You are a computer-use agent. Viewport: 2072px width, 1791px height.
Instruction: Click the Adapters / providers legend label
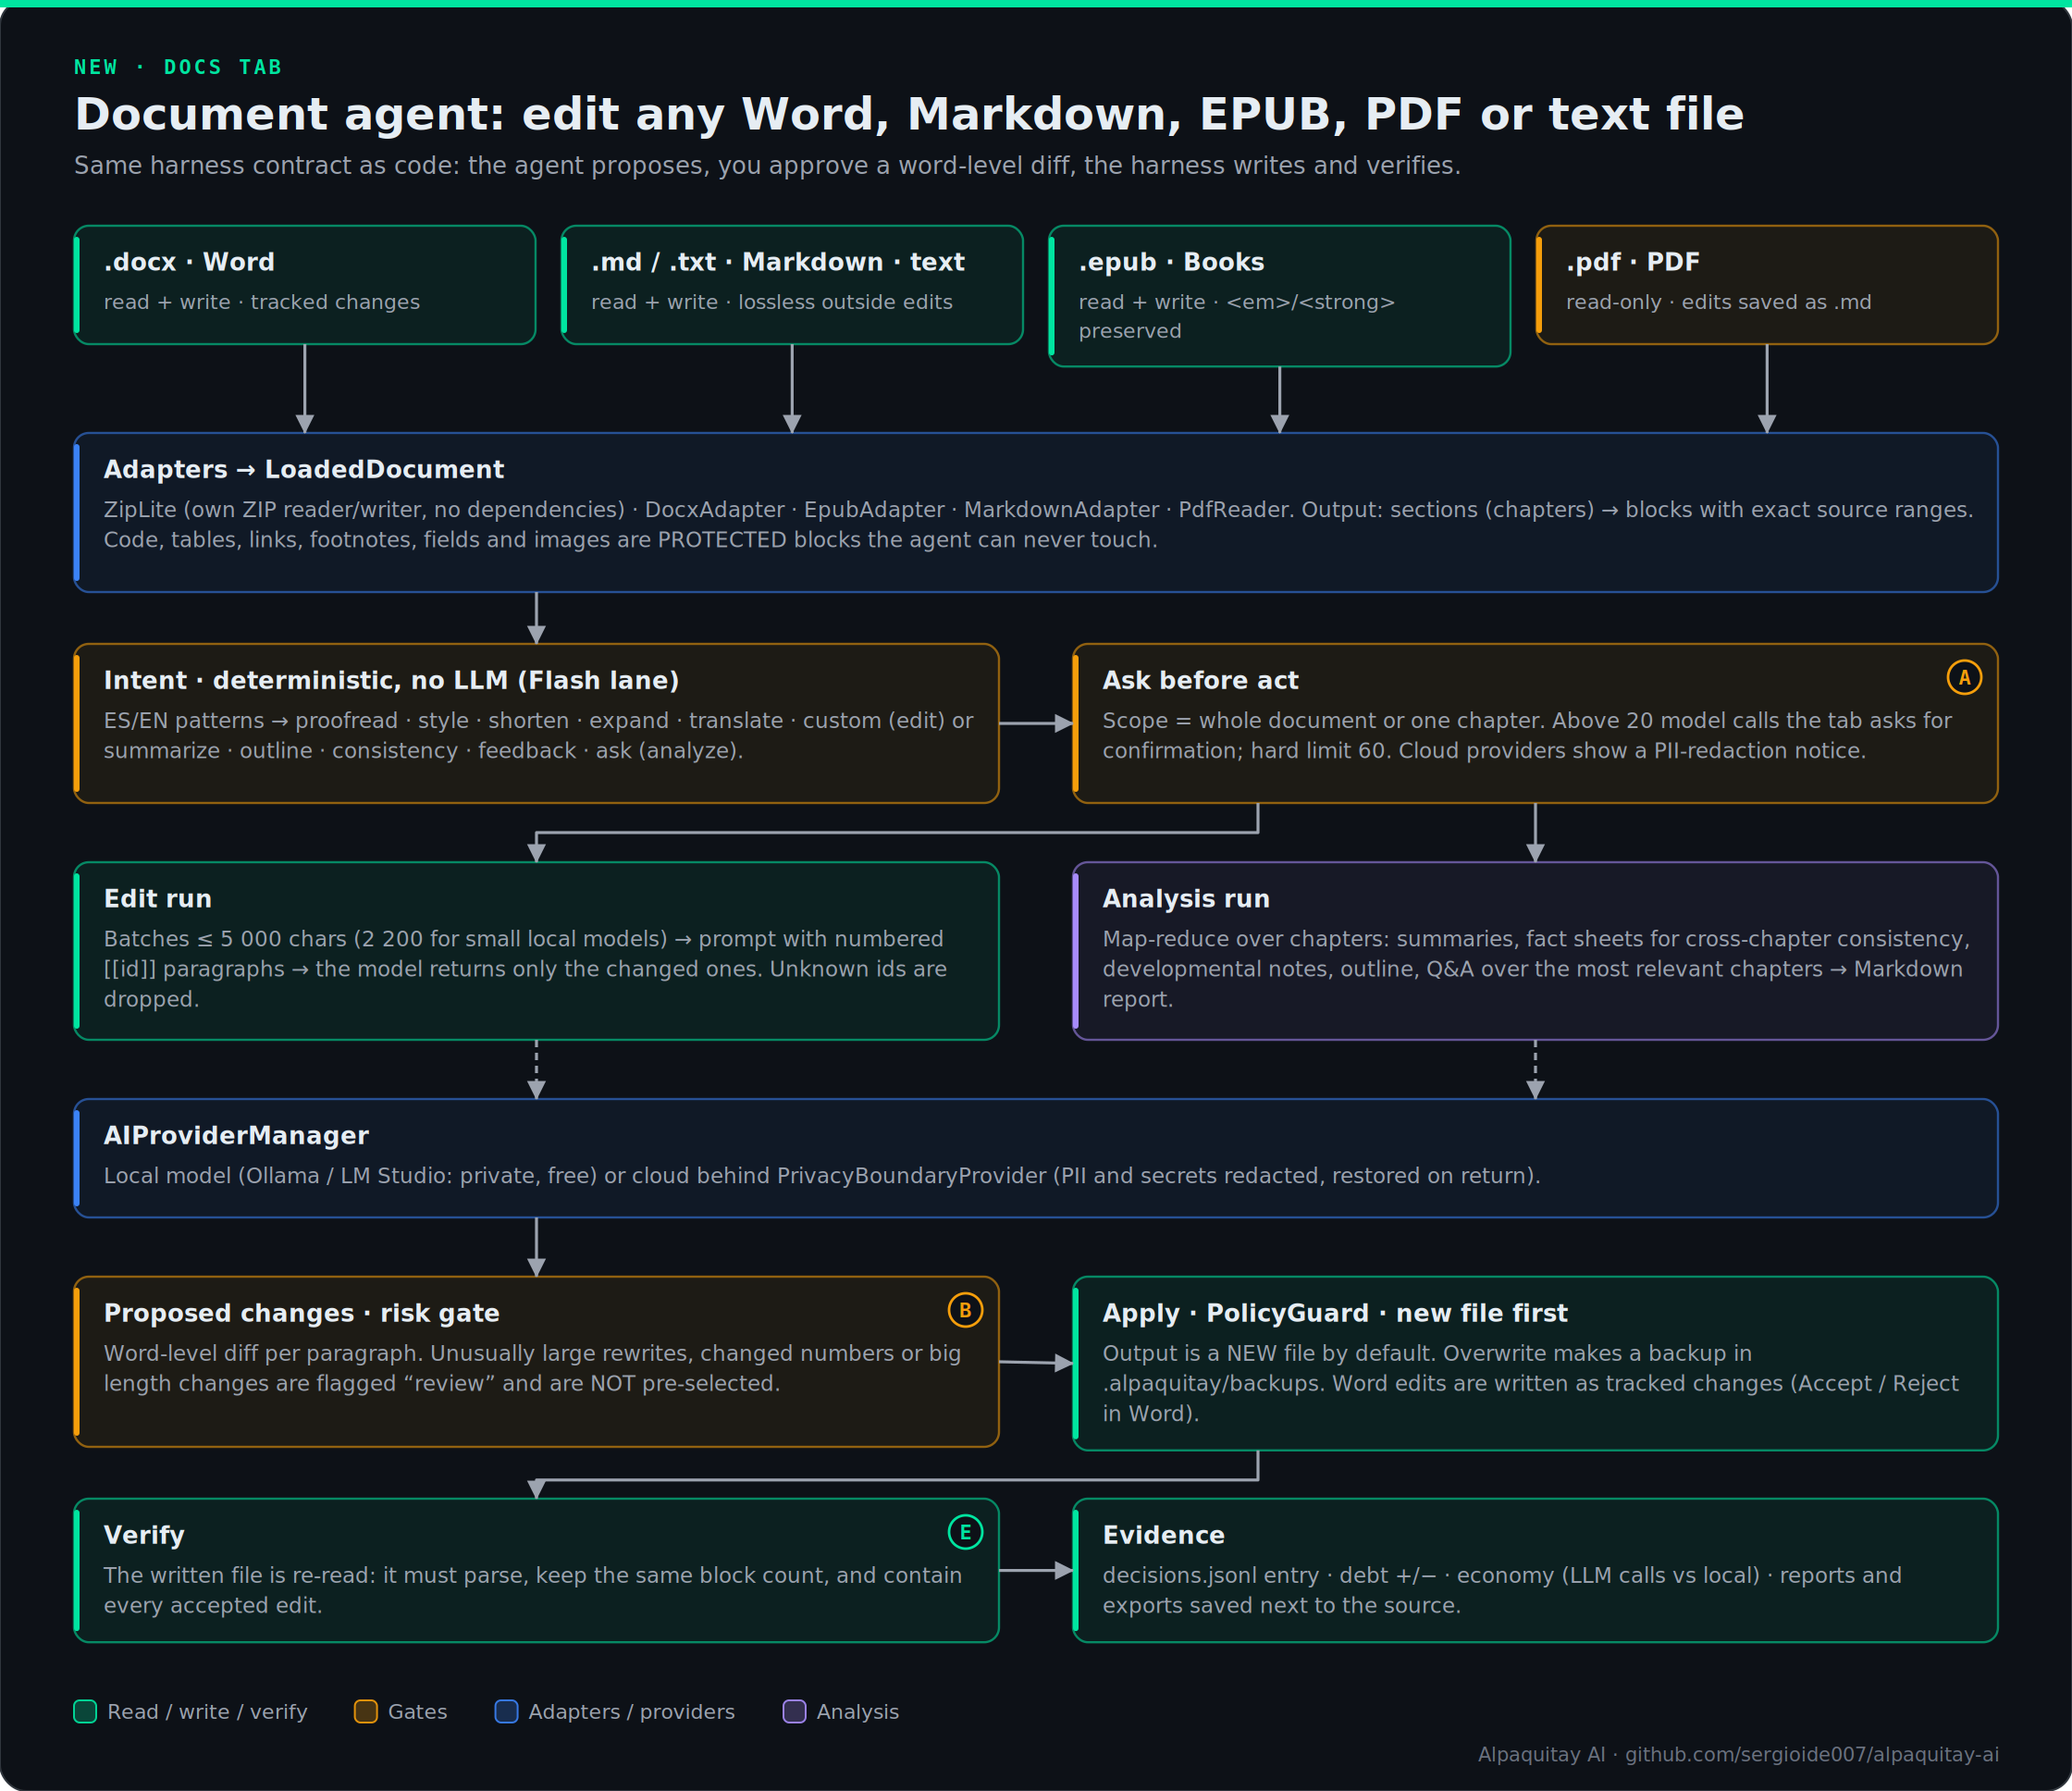click(632, 1711)
